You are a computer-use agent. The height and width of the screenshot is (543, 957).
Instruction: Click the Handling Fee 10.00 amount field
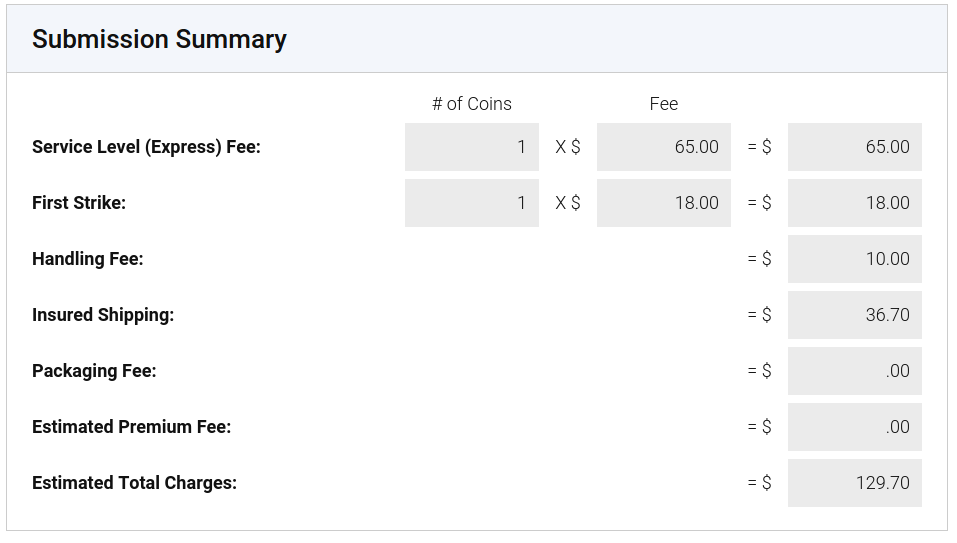pos(854,259)
